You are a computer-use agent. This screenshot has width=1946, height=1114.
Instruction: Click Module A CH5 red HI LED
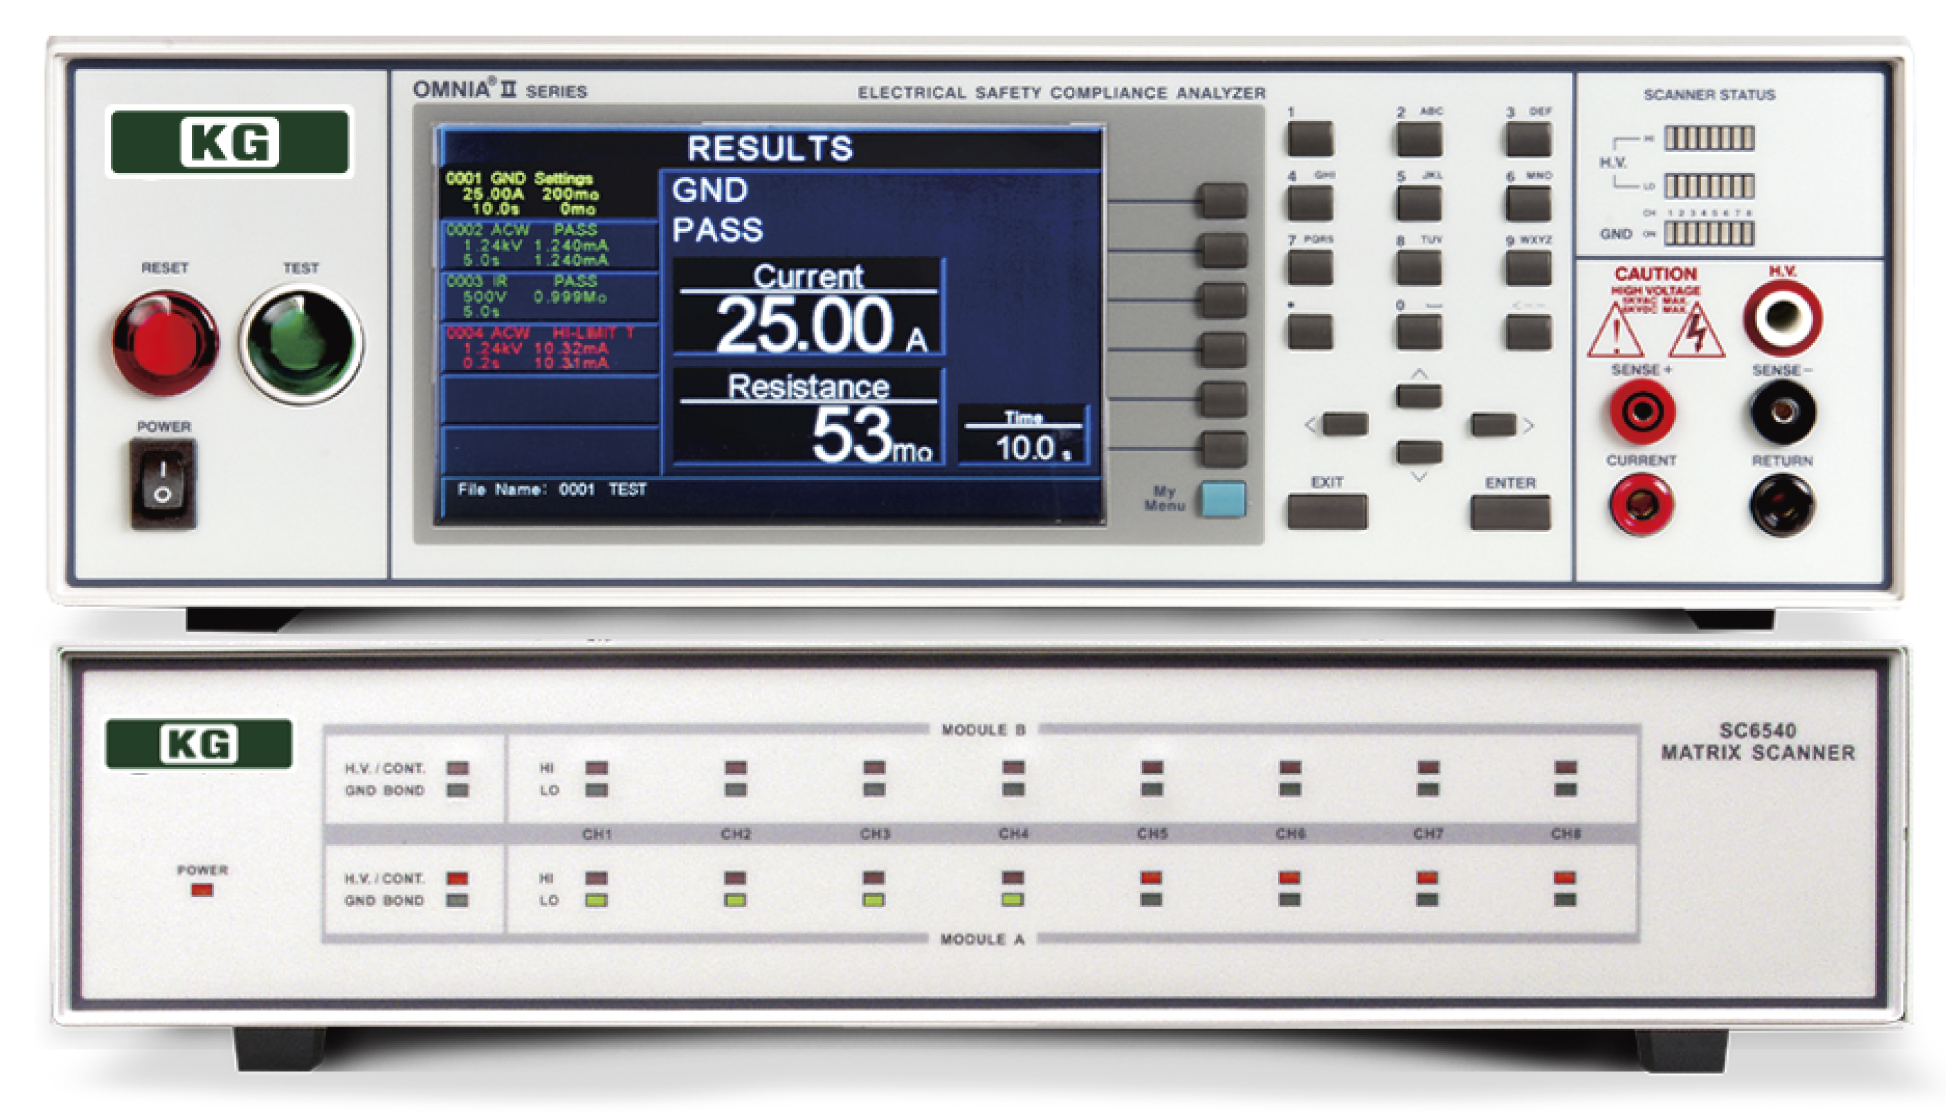click(x=1152, y=878)
